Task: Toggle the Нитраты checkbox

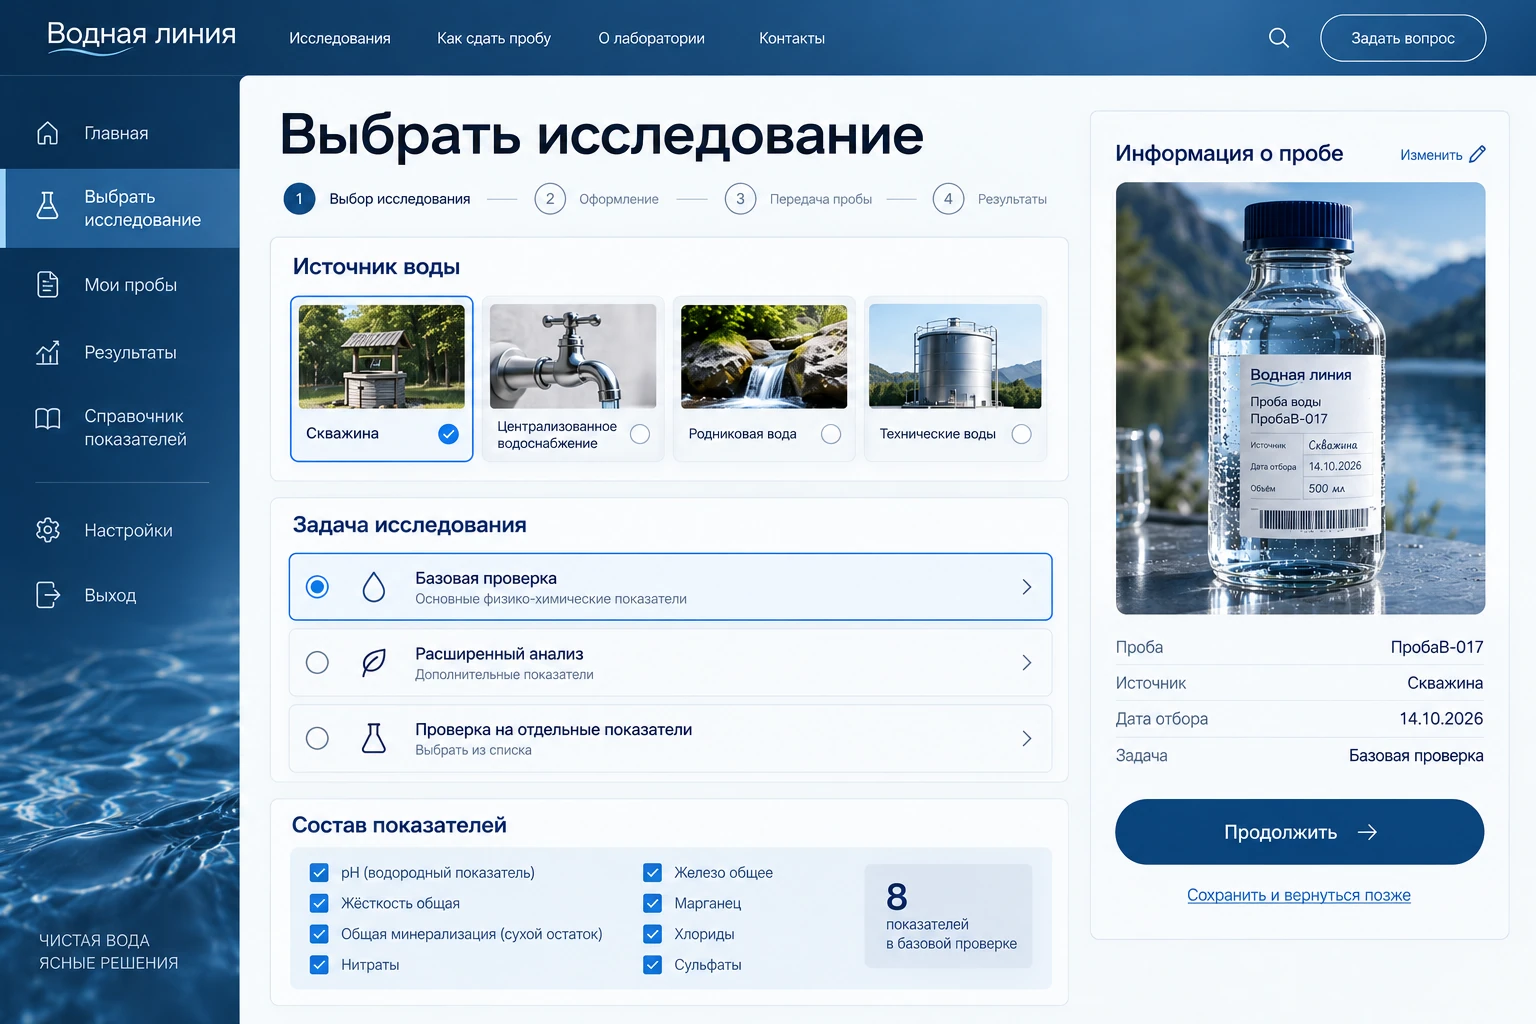Action: coord(319,965)
